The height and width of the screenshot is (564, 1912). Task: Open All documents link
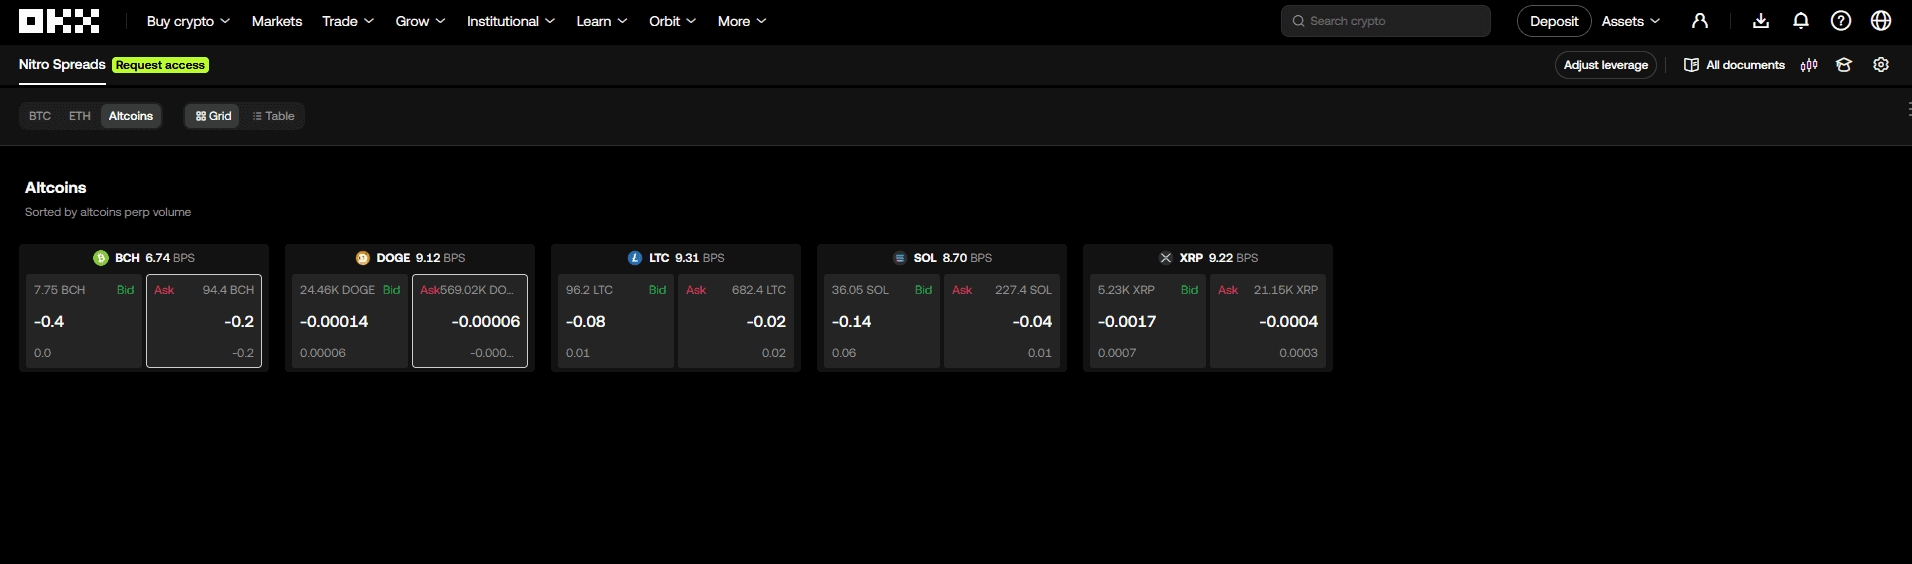click(x=1735, y=65)
